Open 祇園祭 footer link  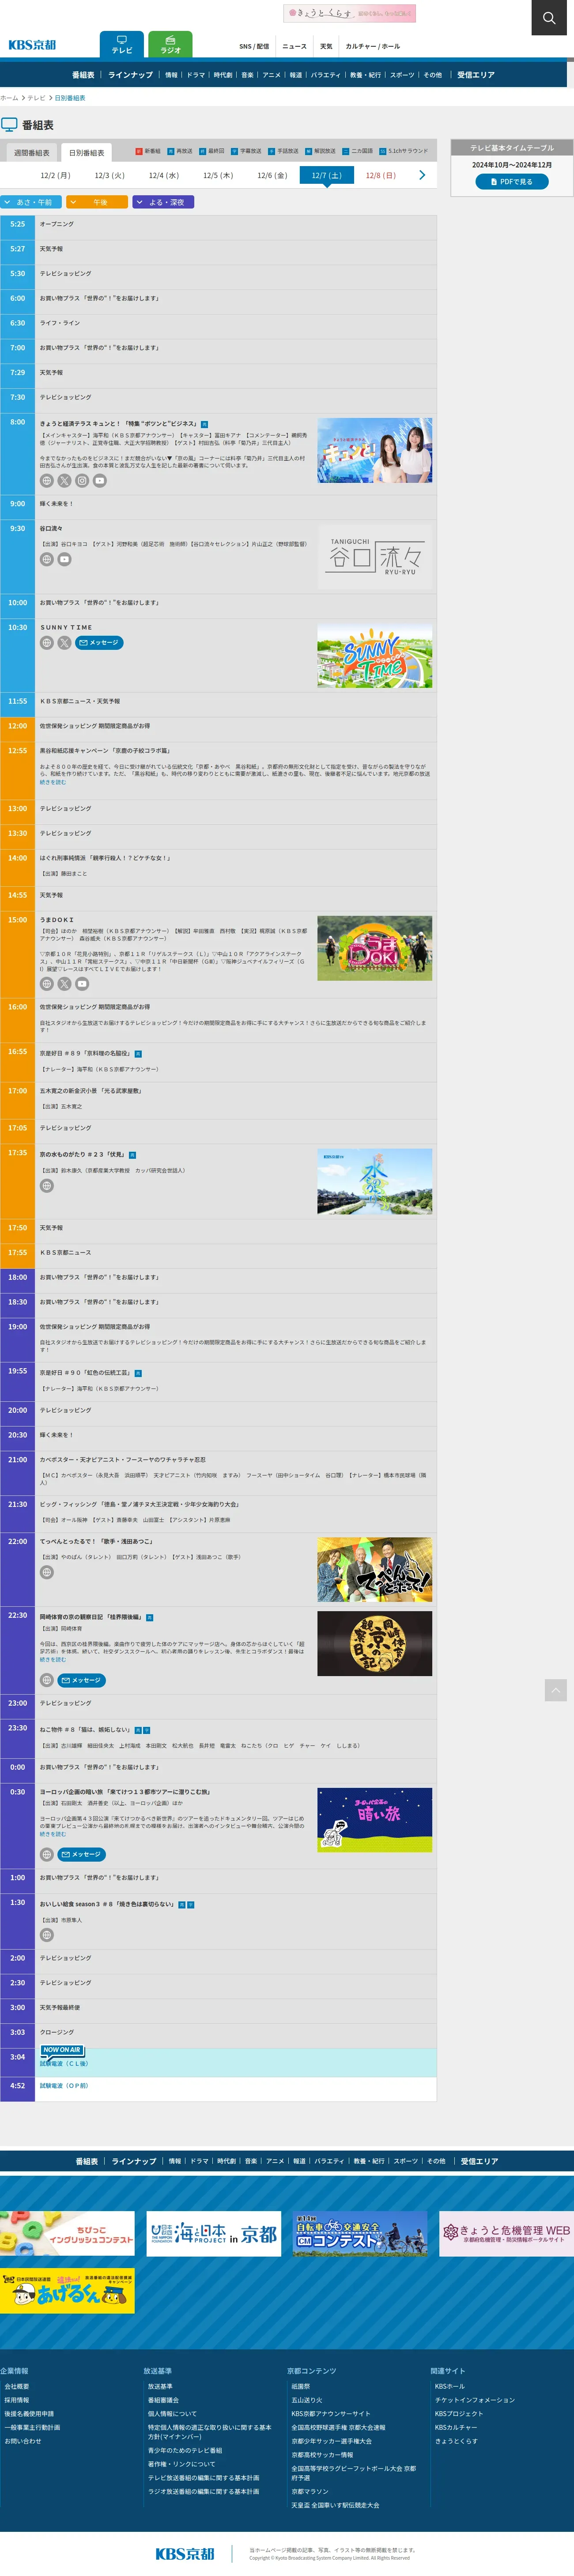tap(301, 2386)
